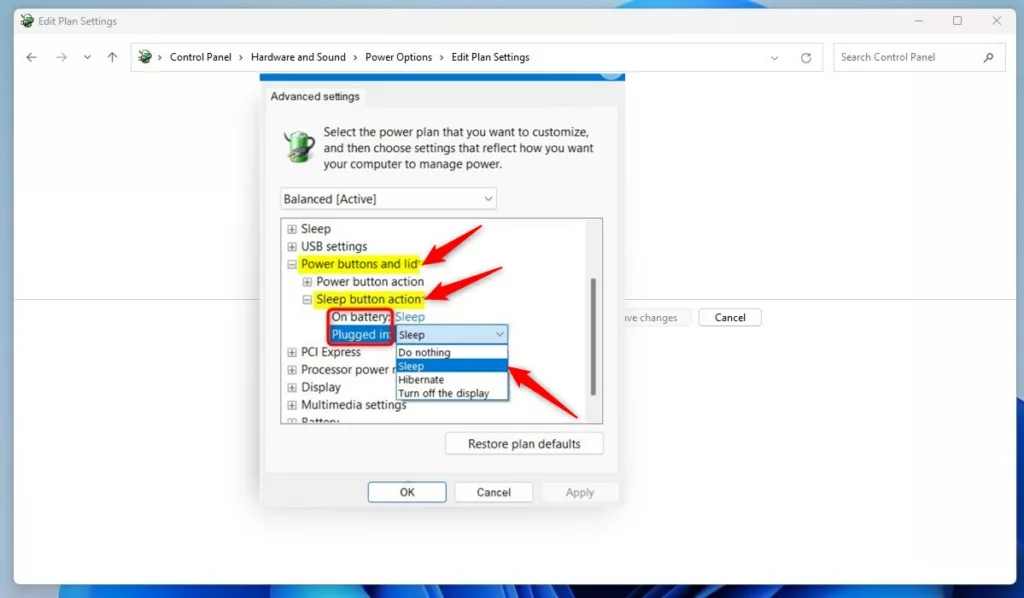Expand Processor power management node
This screenshot has width=1024, height=598.
click(292, 370)
